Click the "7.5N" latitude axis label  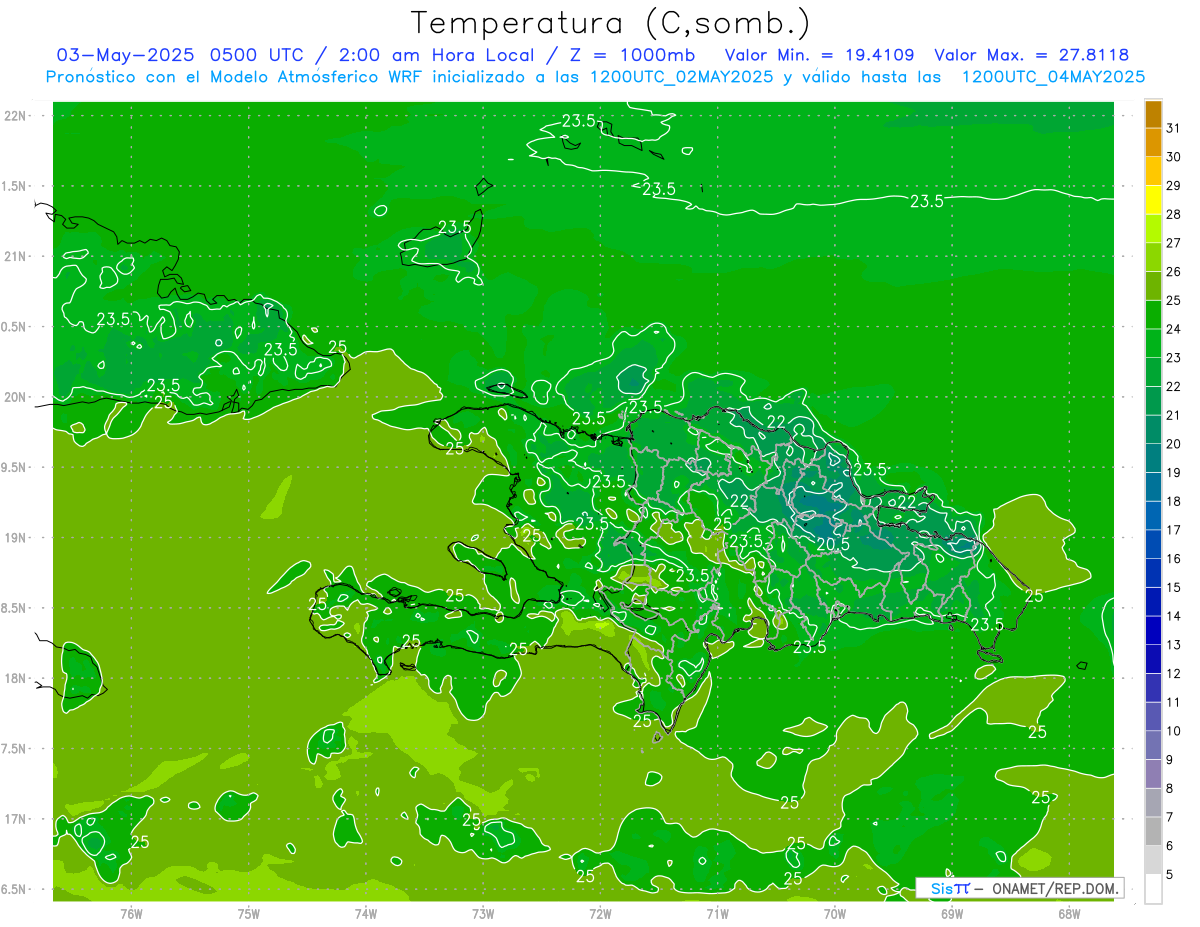(x=15, y=749)
